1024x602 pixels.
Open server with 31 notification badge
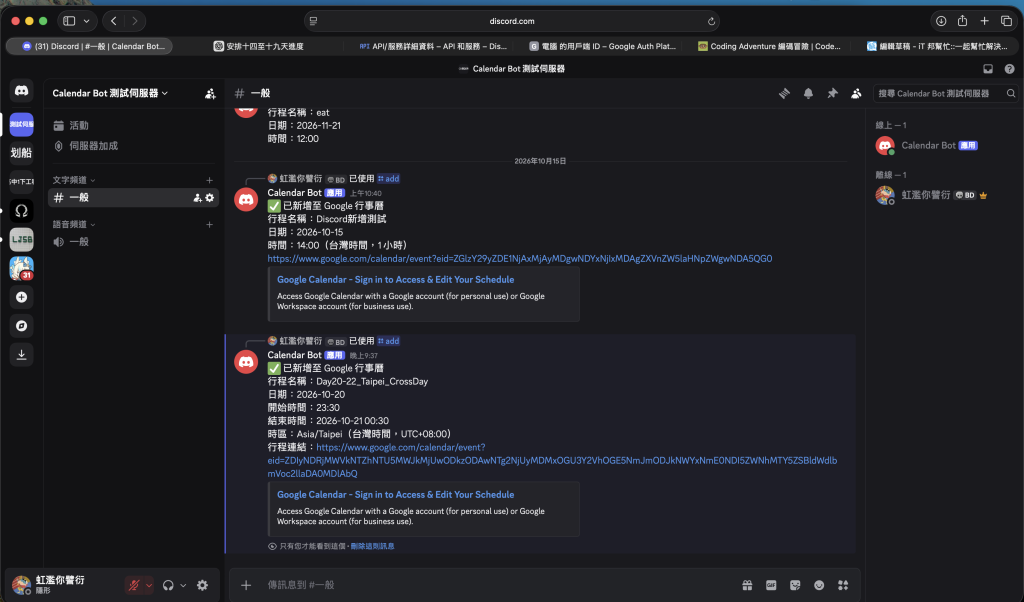(22, 268)
